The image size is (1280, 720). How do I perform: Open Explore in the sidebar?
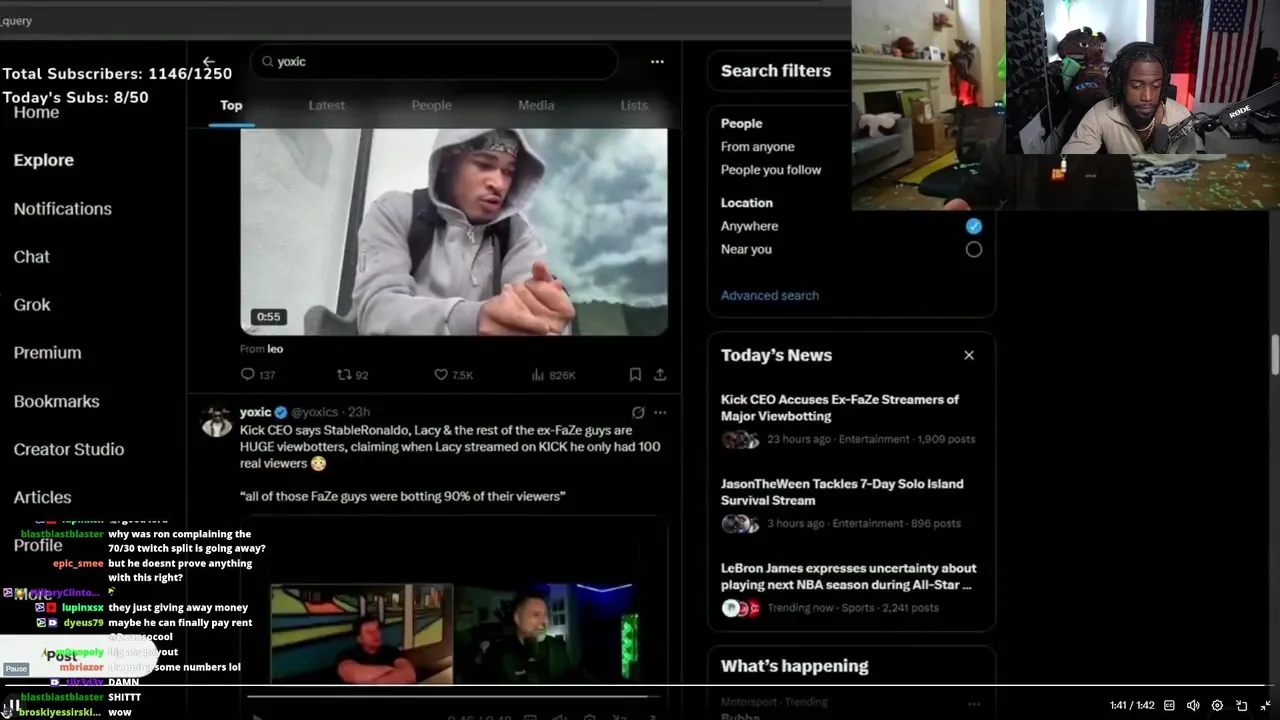tap(44, 160)
